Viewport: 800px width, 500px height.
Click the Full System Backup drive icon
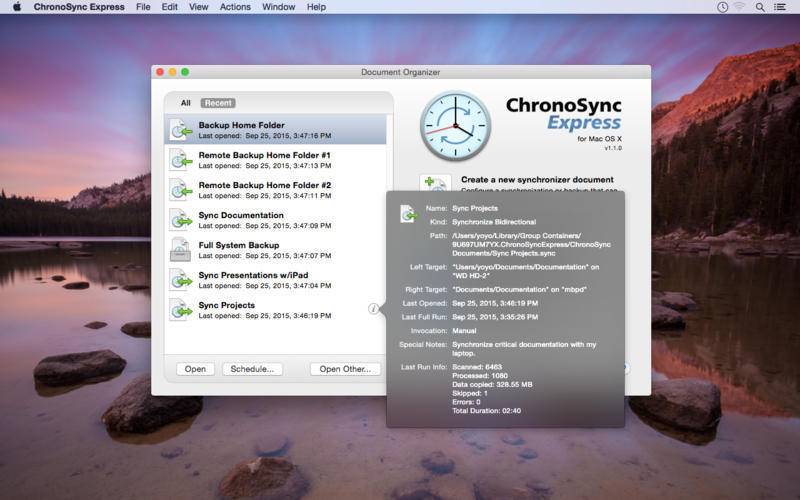(181, 250)
